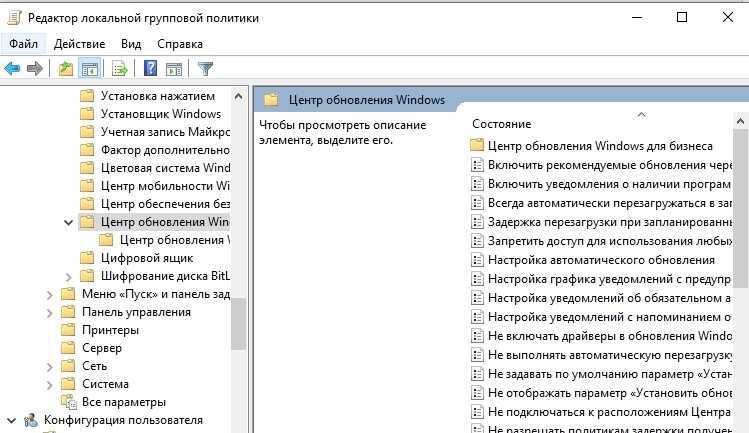Select the child Центр обновления subfolder
Image resolution: width=749 pixels, height=433 pixels.
pos(174,240)
